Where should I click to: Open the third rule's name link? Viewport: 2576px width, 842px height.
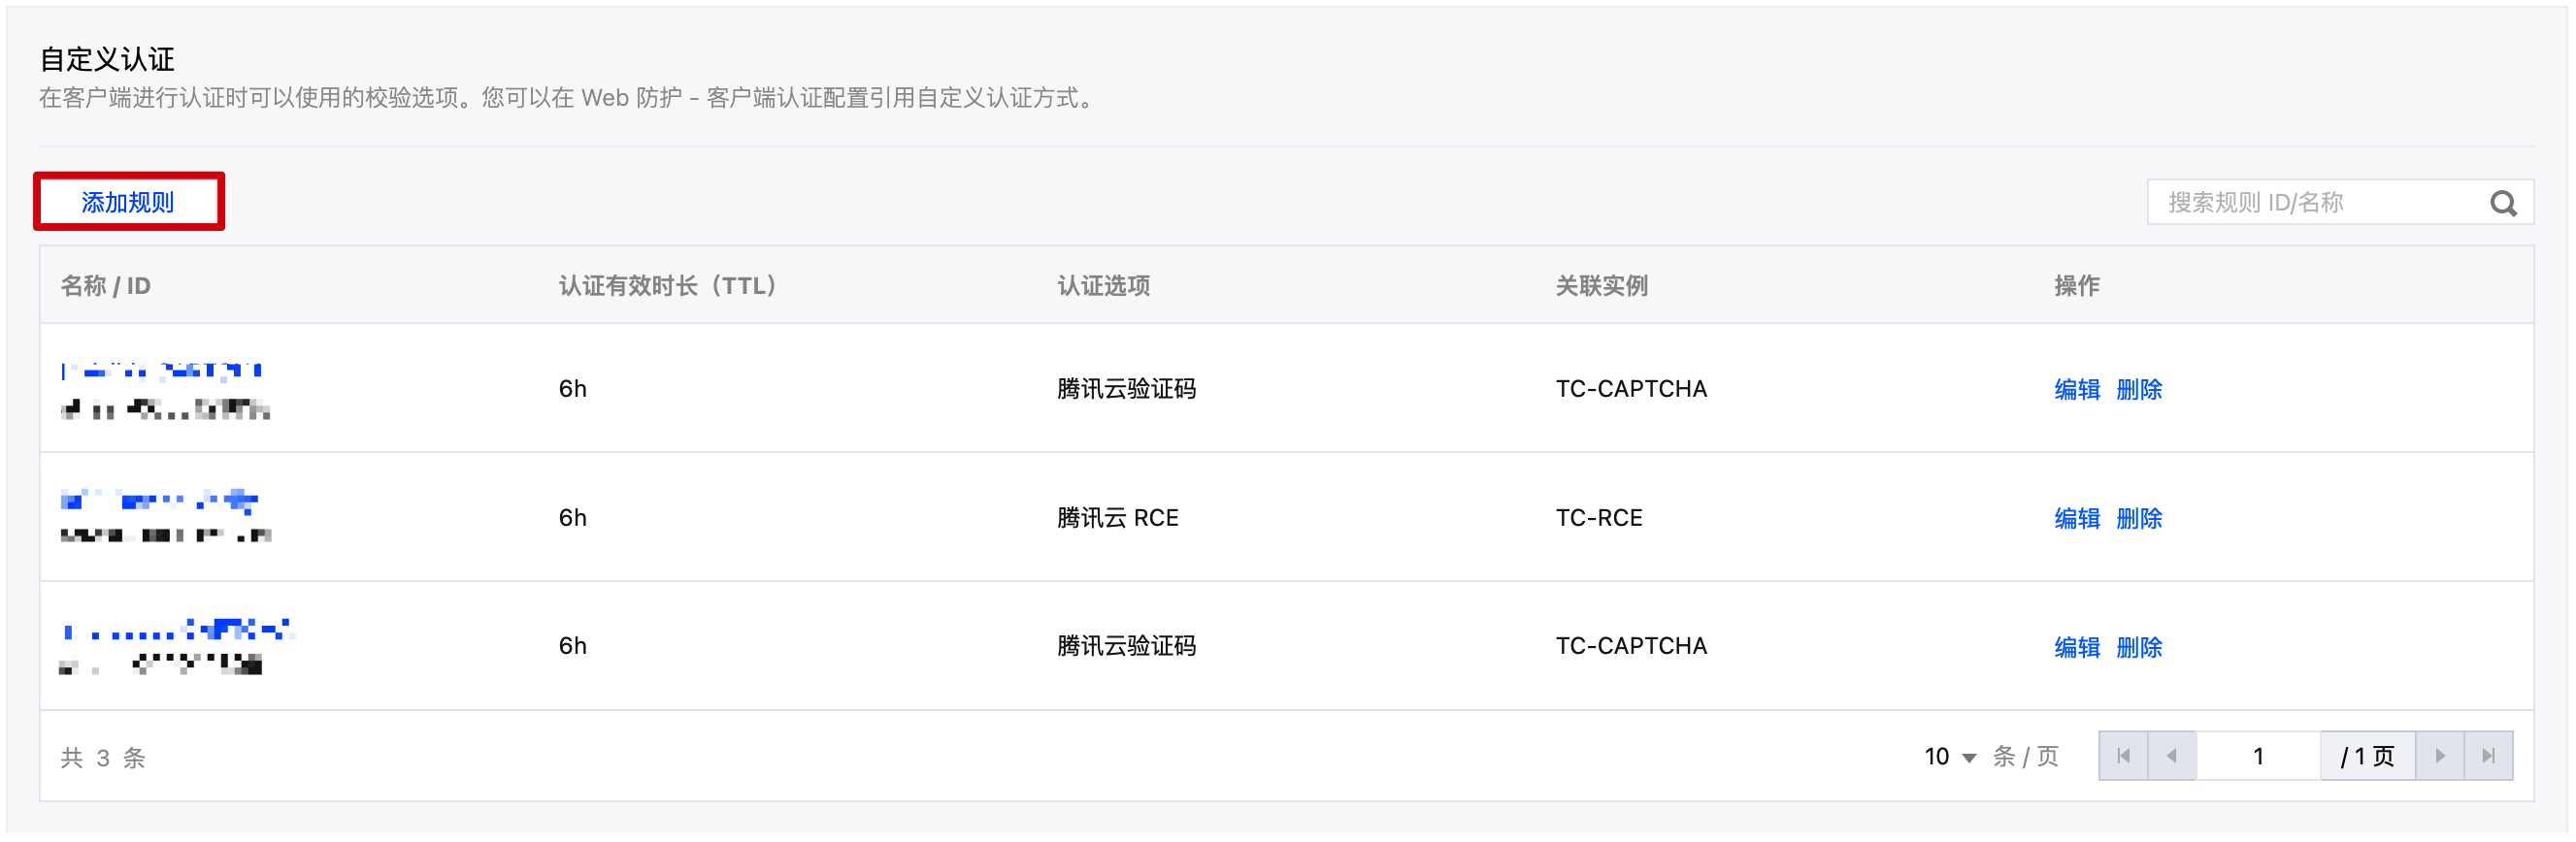click(178, 629)
